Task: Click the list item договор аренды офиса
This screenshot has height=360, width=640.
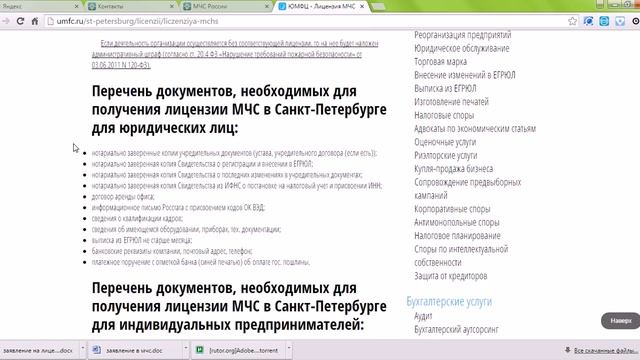Action: 123,196
